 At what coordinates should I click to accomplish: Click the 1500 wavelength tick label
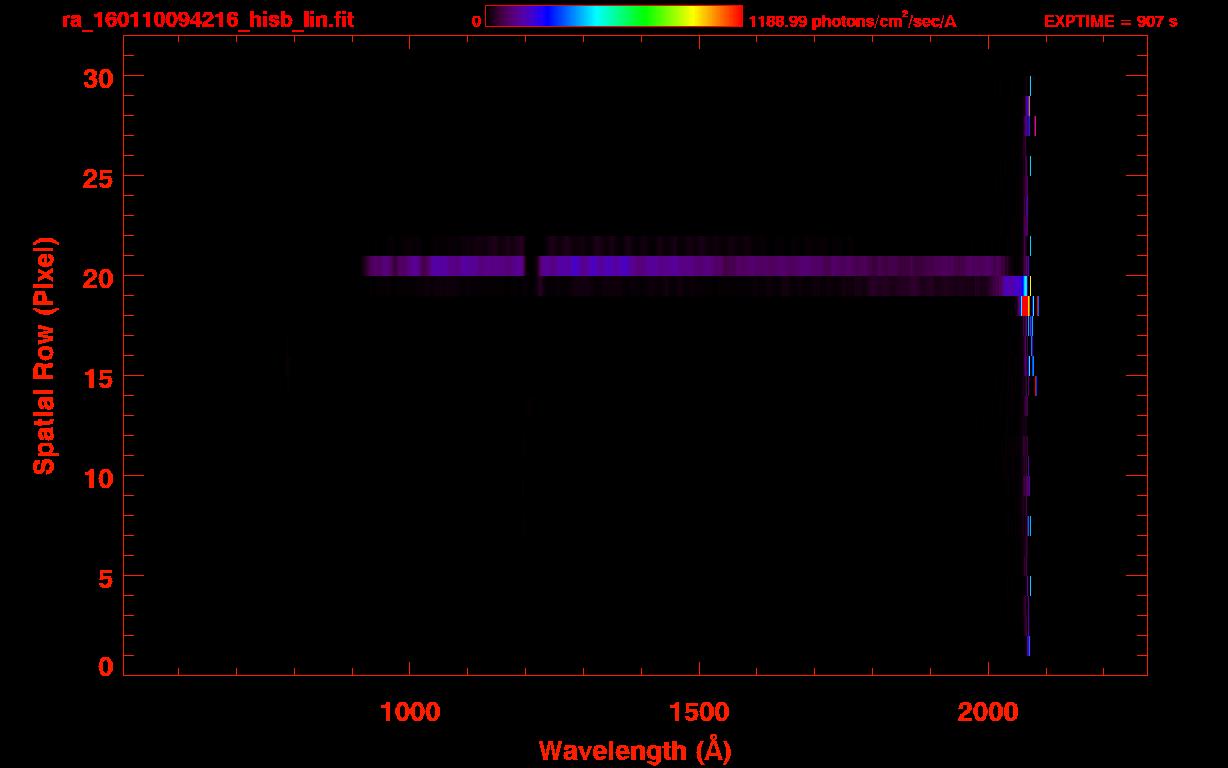pos(699,712)
